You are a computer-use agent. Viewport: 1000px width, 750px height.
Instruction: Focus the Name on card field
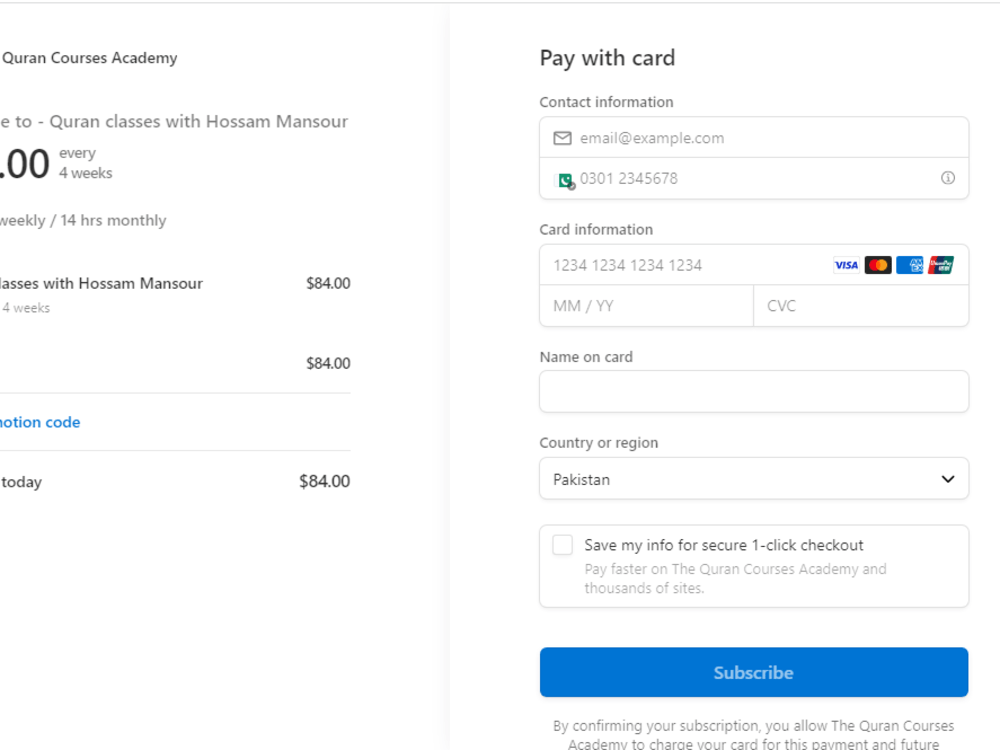click(754, 391)
